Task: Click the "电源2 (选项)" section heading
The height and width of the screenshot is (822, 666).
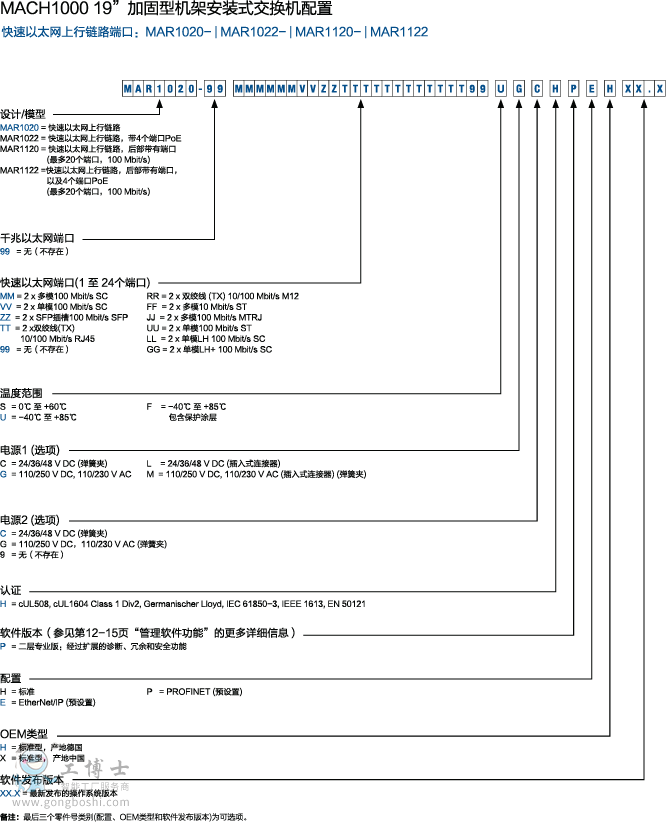Action: (30, 520)
